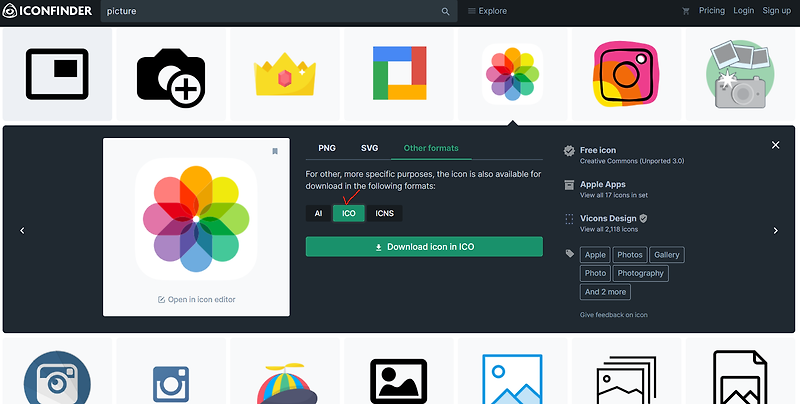Click the Photography tag
The width and height of the screenshot is (800, 404).
click(640, 273)
